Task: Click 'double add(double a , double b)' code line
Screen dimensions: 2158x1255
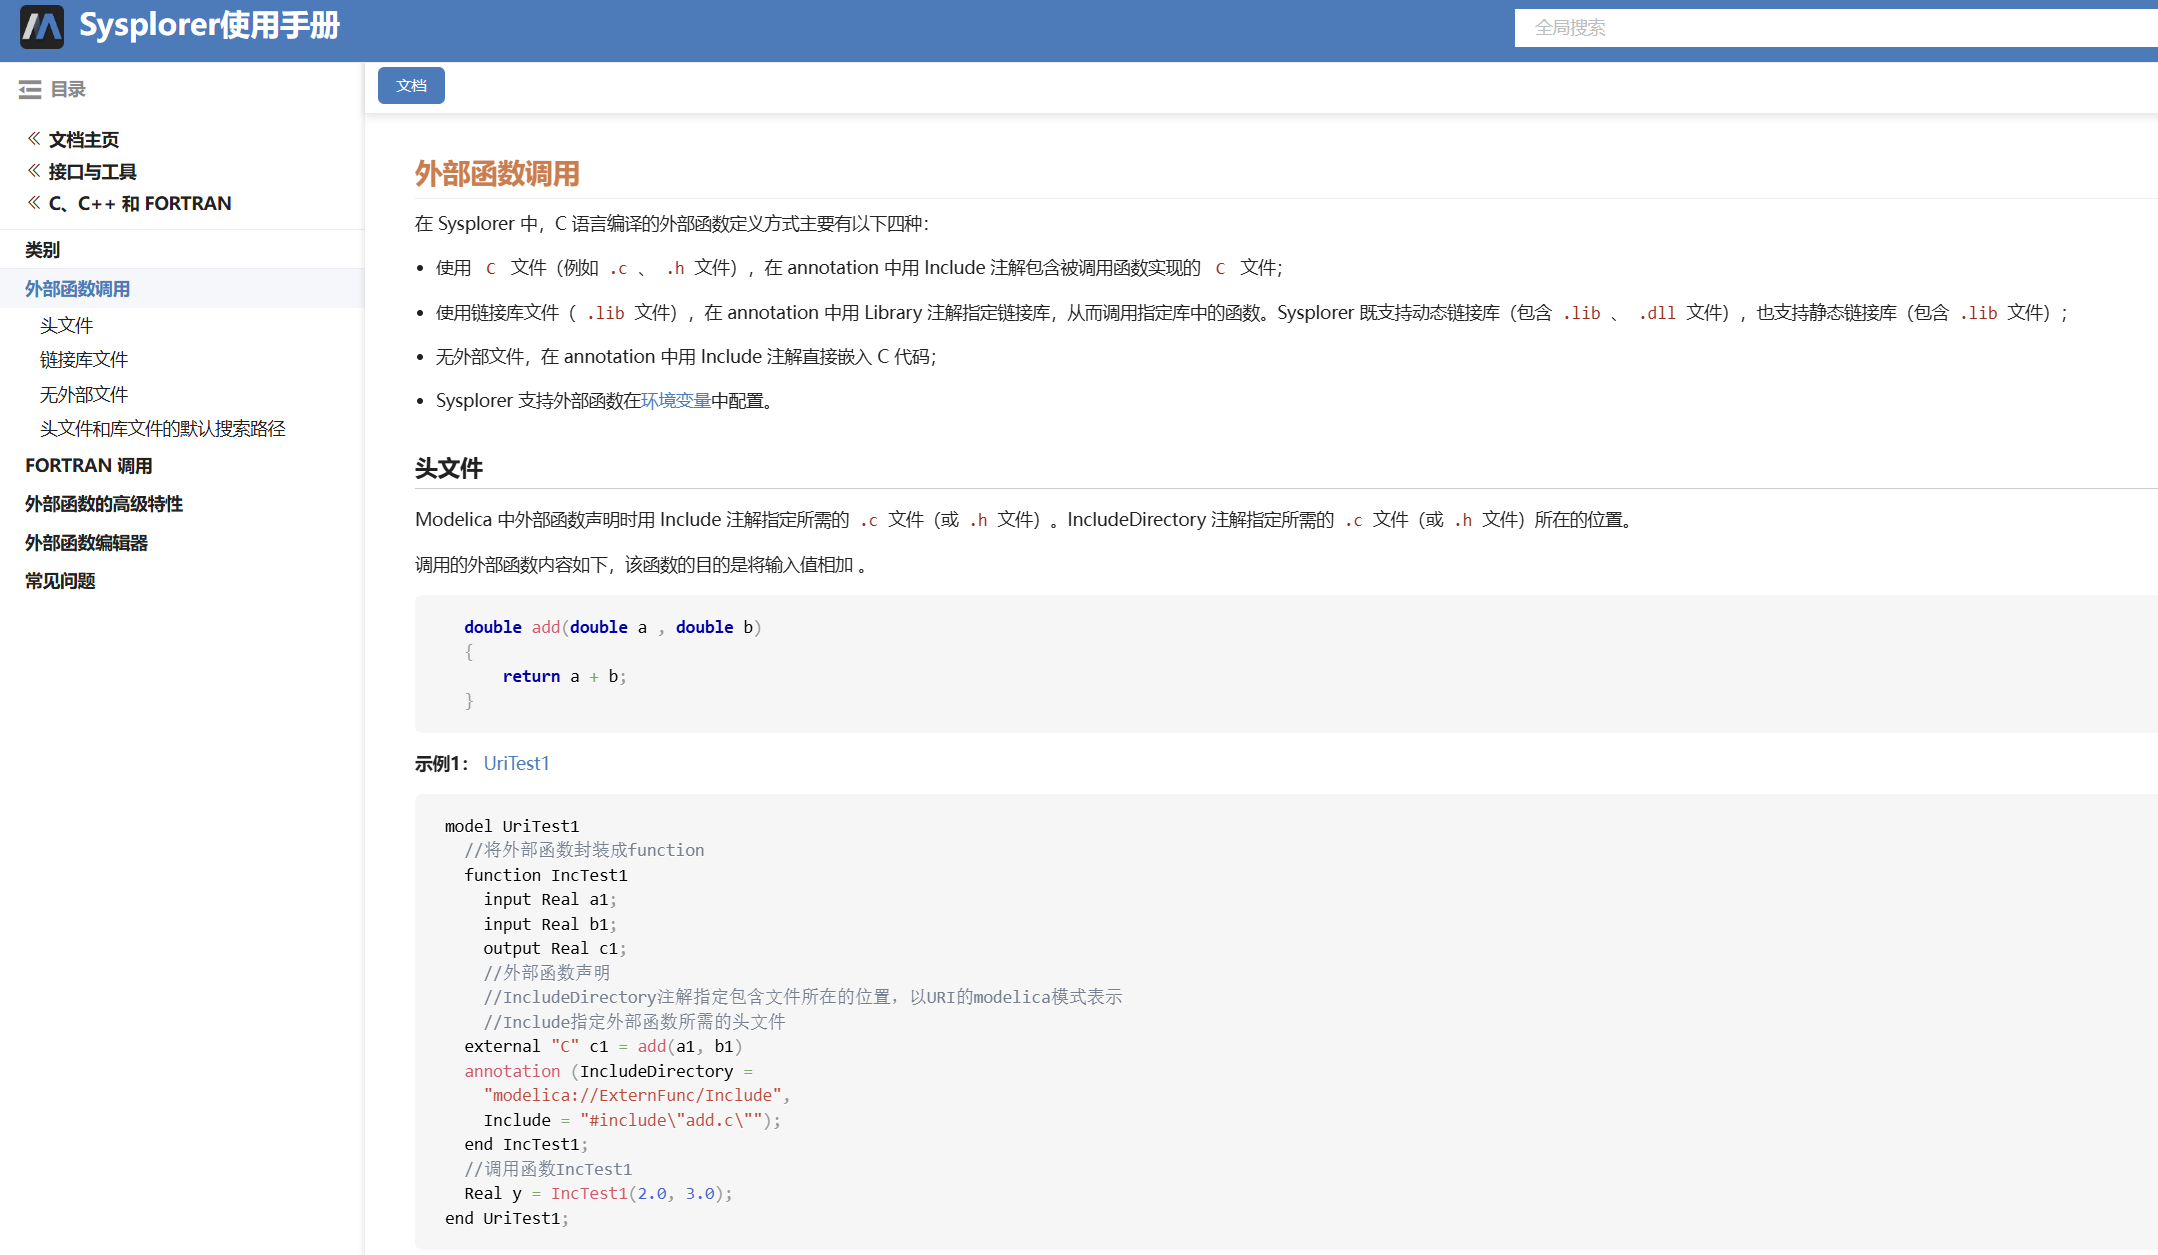Action: 612,627
